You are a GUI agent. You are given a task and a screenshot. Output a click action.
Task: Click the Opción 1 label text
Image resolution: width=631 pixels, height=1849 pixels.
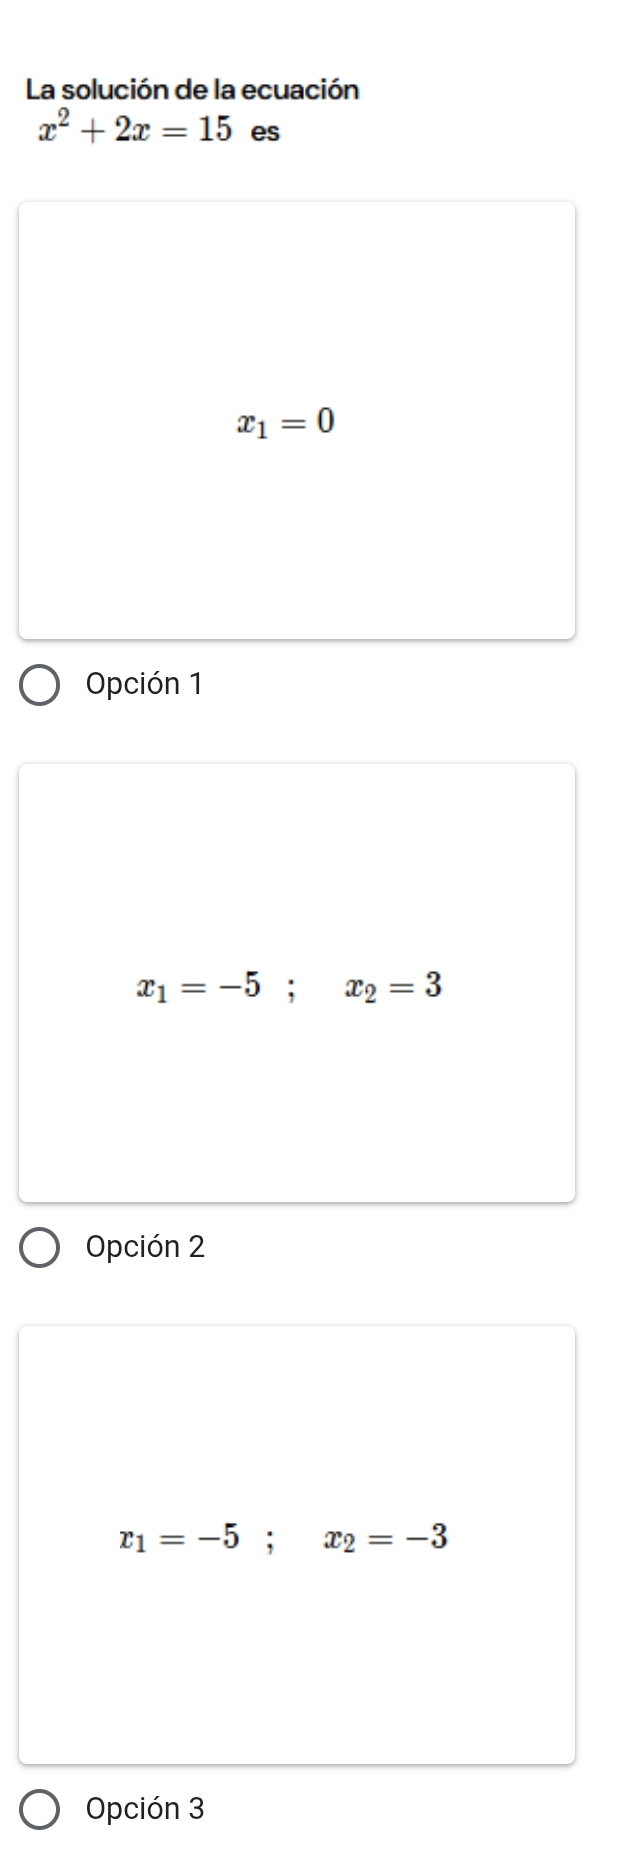[x=146, y=683]
